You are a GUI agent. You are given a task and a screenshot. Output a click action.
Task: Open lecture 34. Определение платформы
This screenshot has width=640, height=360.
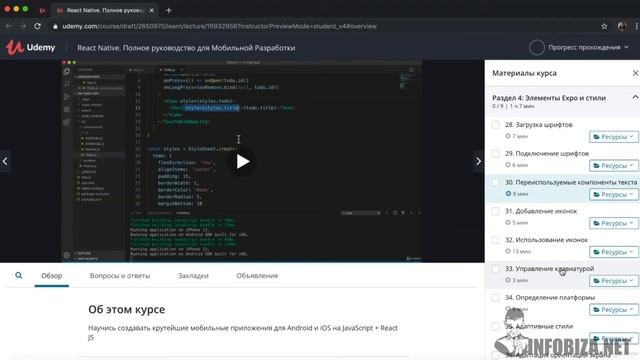(x=550, y=298)
